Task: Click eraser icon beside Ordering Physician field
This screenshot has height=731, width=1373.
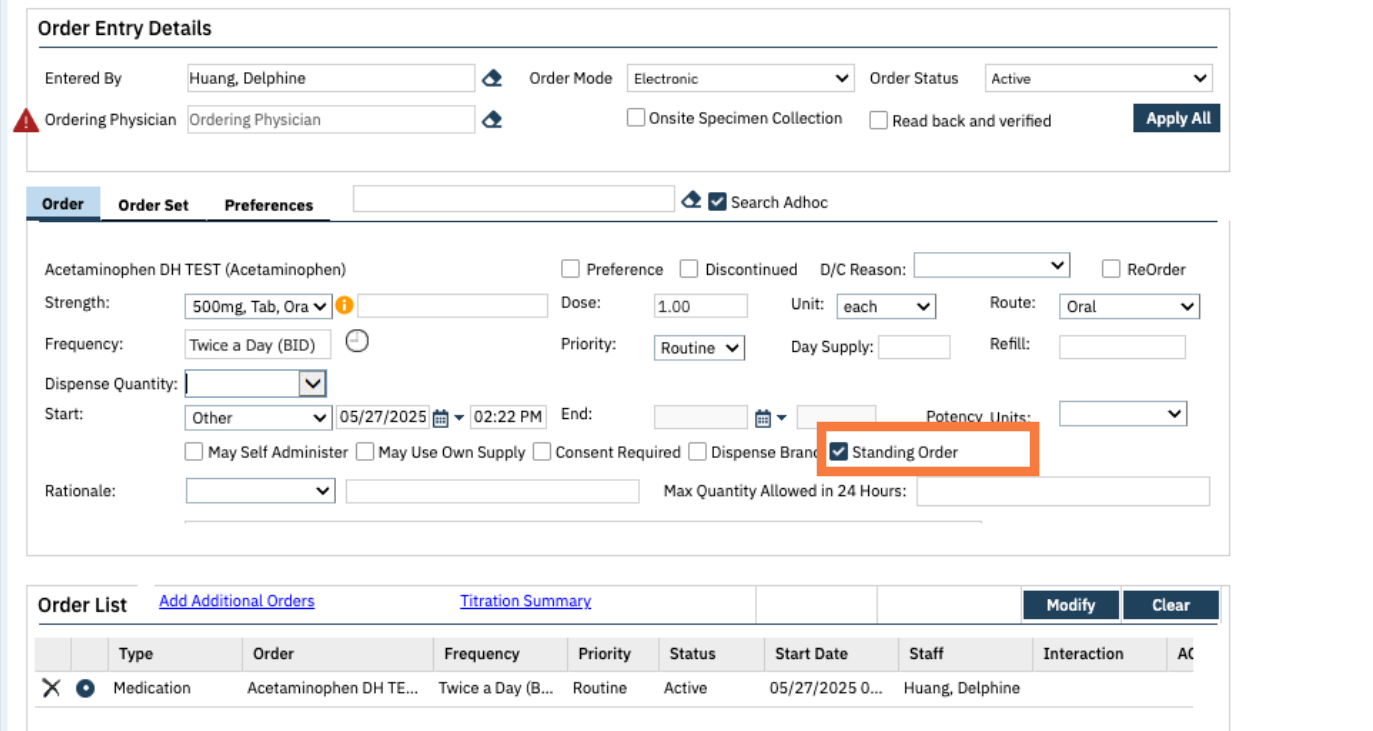Action: pyautogui.click(x=491, y=120)
